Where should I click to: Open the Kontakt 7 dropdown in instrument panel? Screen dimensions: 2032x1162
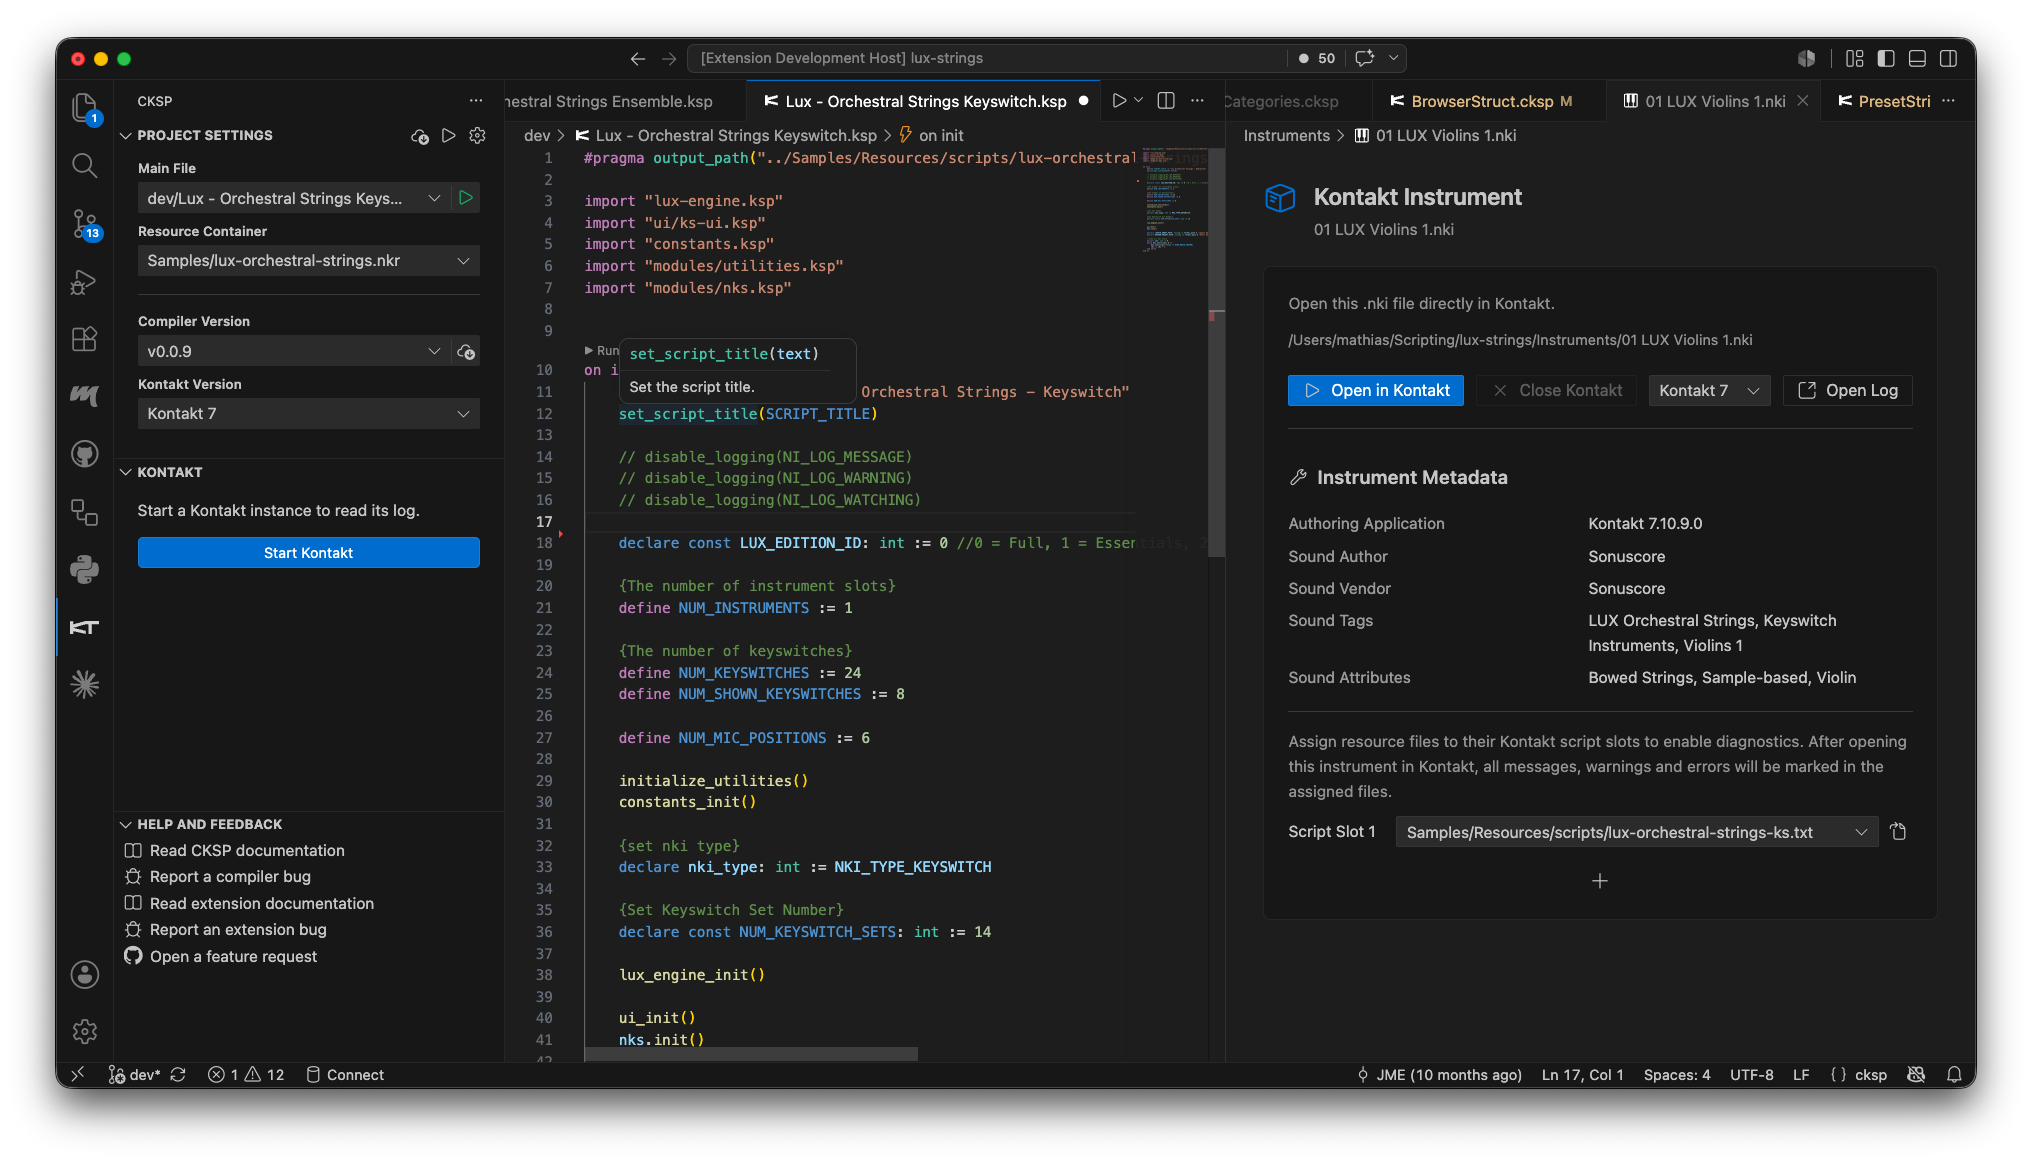(x=1709, y=391)
